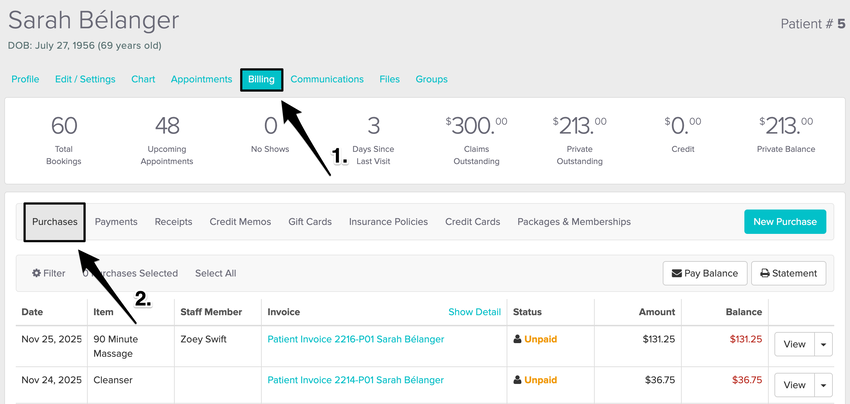Click the red $36.75 balance value
The width and height of the screenshot is (850, 404).
747,380
